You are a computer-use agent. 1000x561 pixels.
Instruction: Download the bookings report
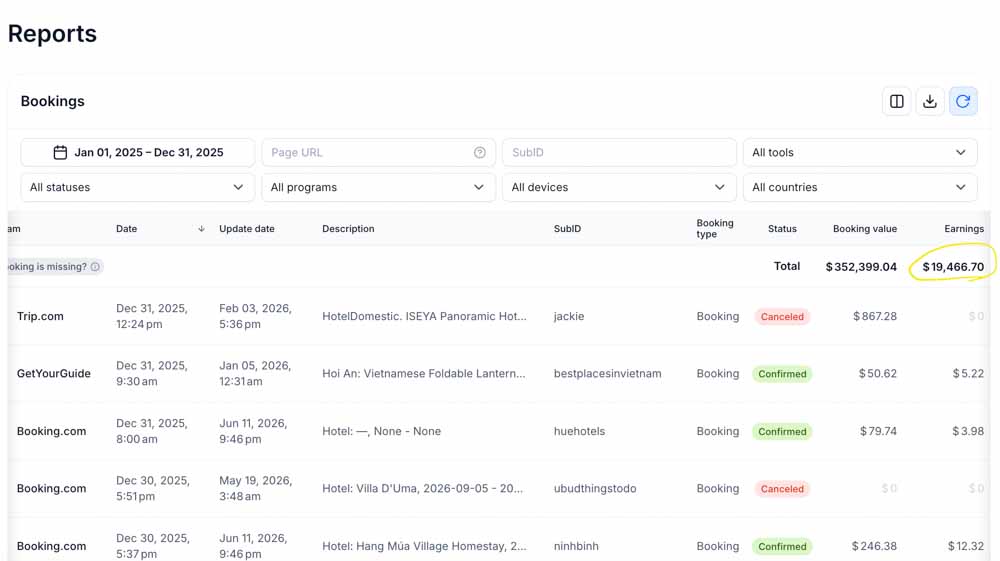click(x=930, y=101)
